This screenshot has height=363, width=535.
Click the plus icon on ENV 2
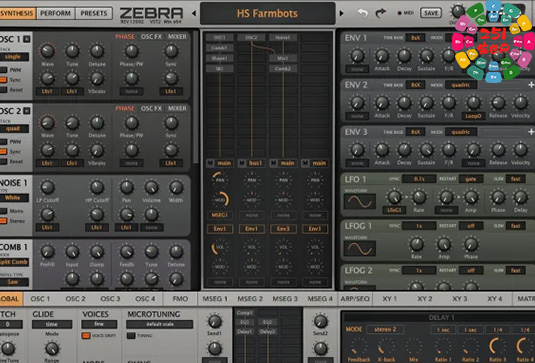click(531, 85)
